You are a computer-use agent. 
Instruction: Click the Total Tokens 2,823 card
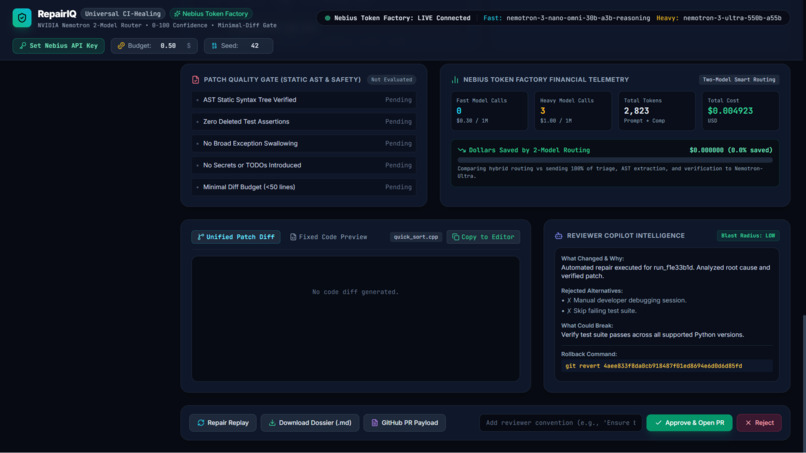tap(656, 111)
